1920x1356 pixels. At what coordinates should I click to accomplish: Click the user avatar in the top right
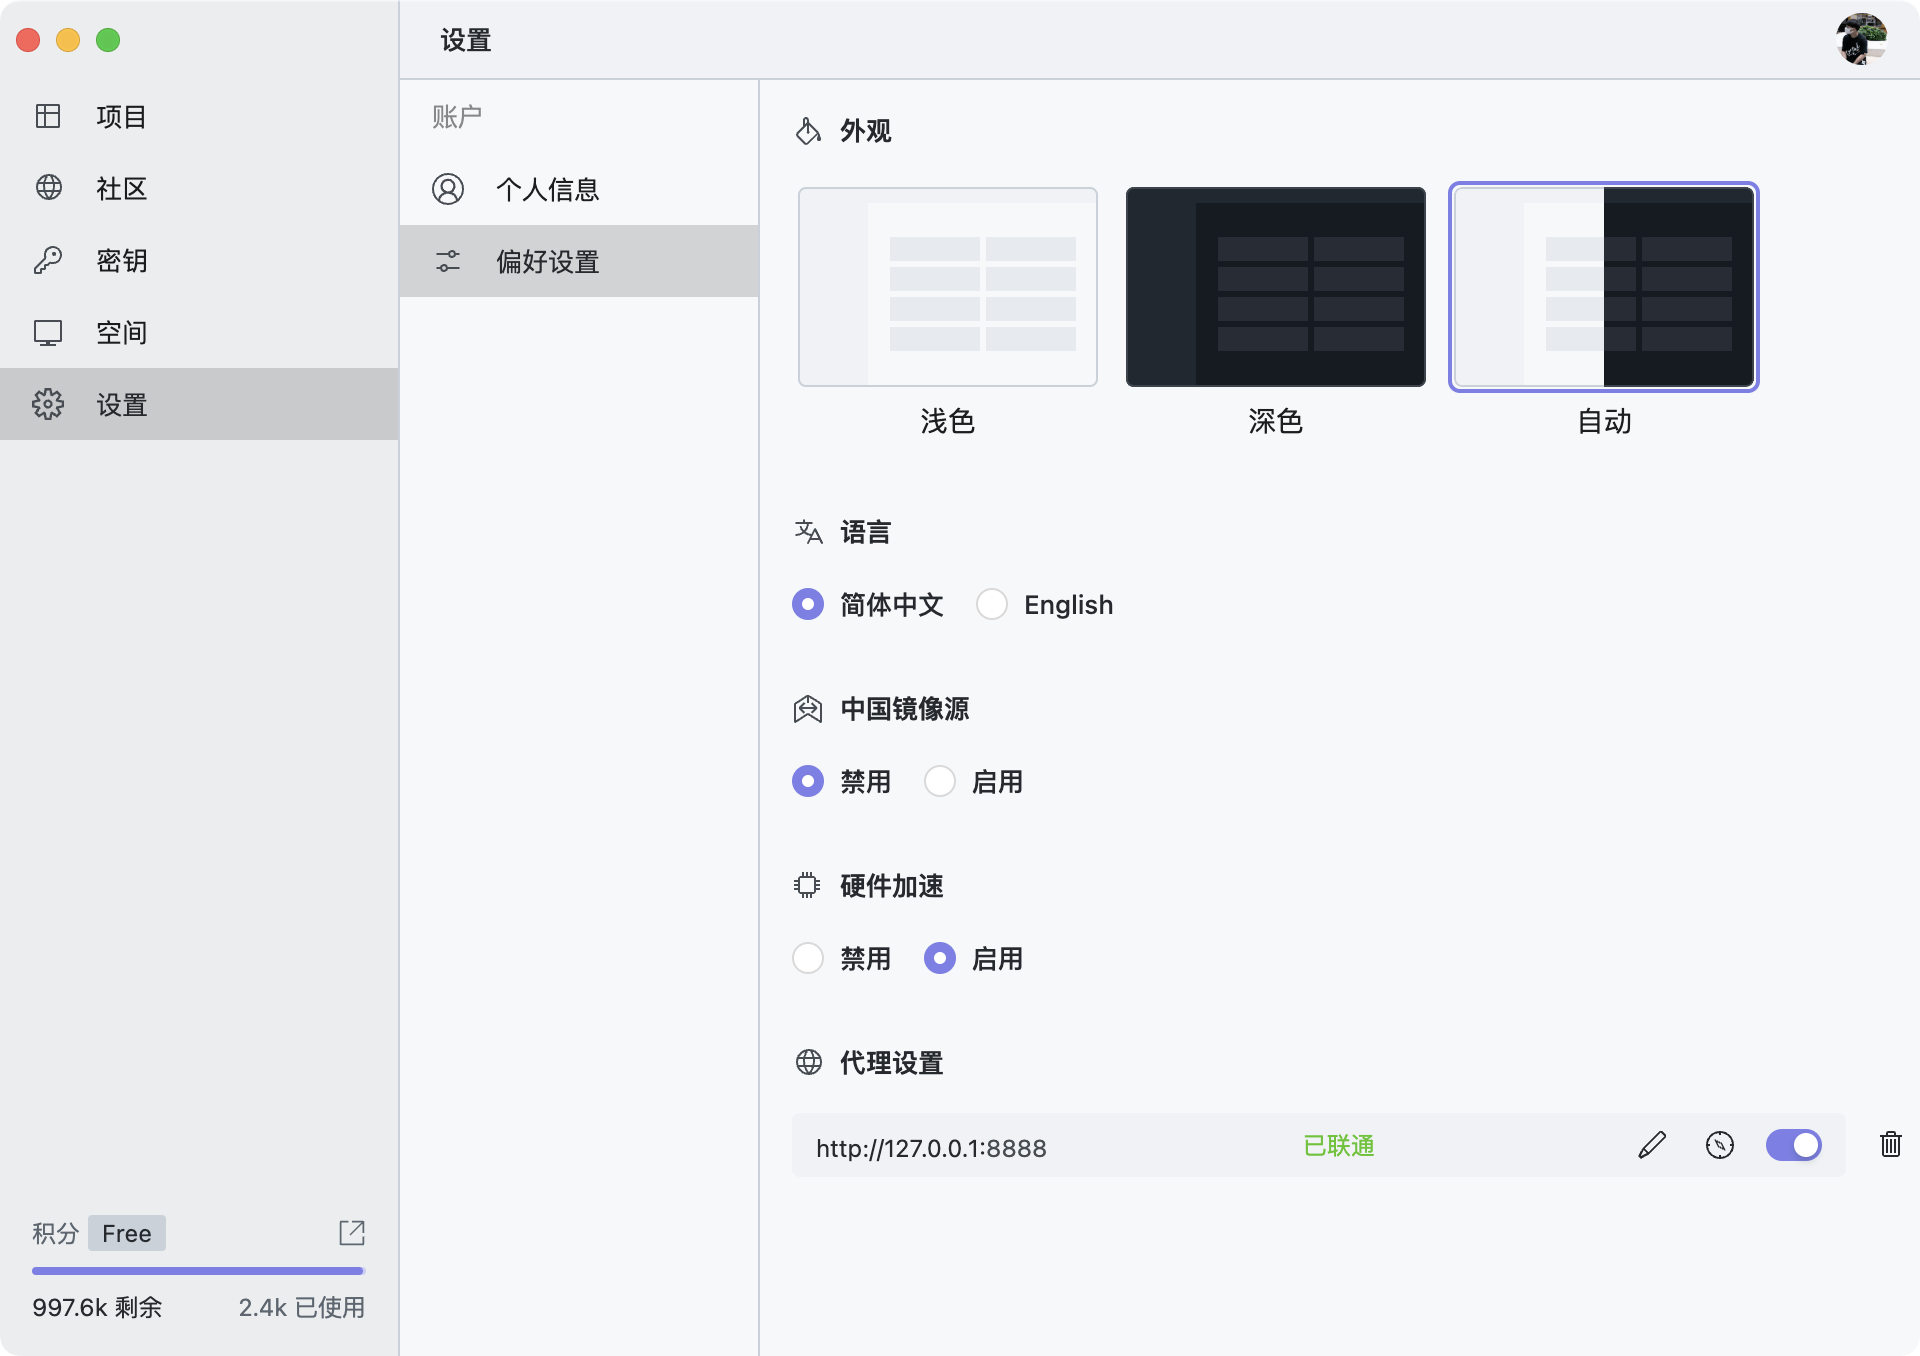click(1860, 39)
